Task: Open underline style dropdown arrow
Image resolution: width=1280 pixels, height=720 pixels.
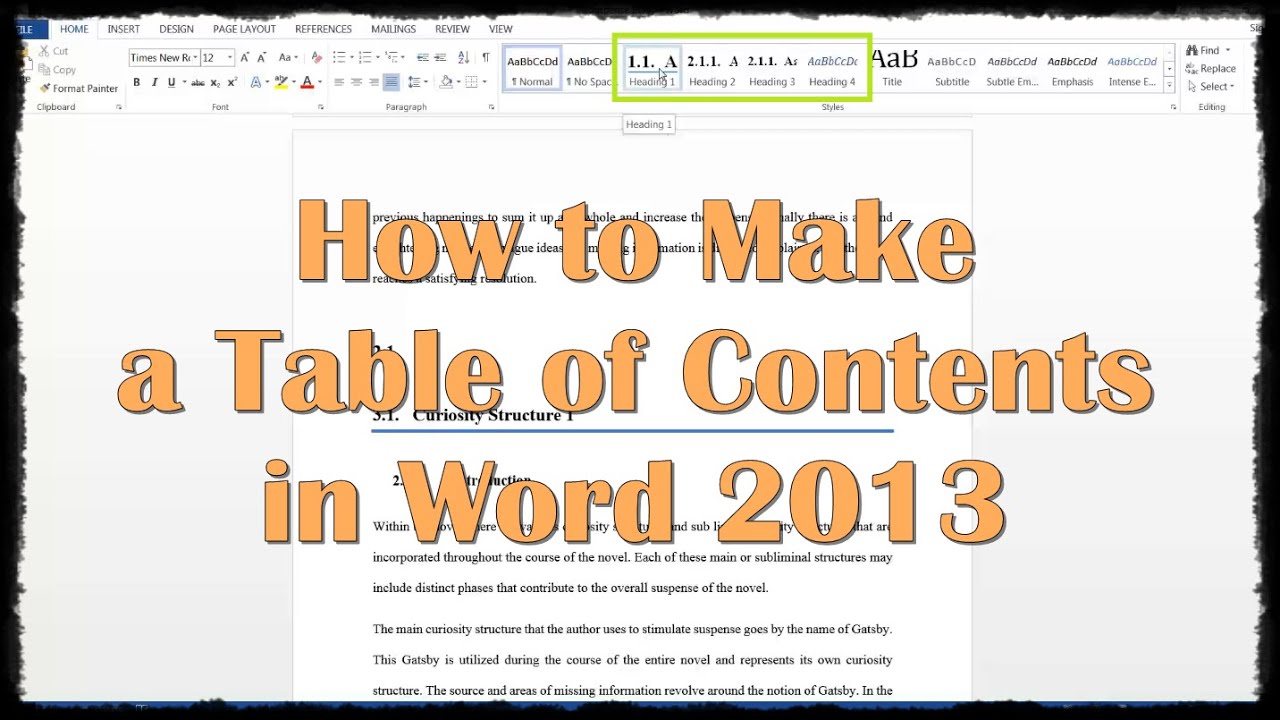Action: pos(183,83)
